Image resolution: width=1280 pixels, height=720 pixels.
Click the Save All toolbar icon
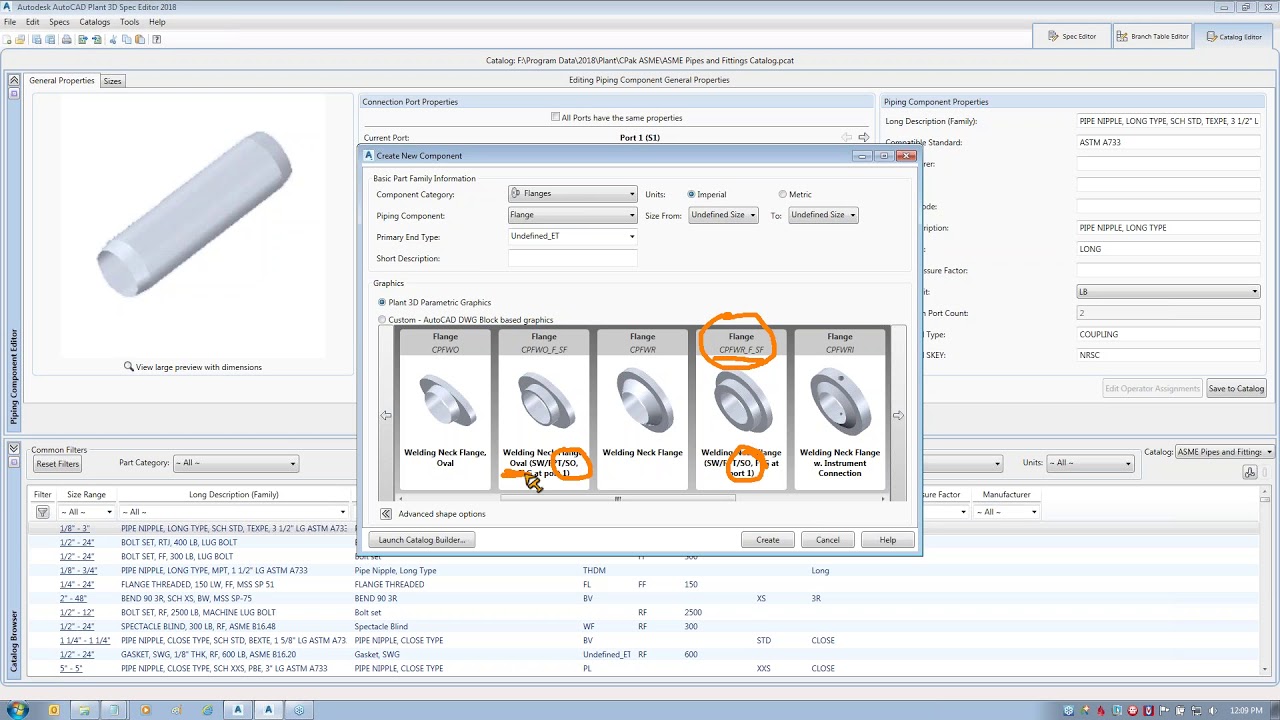pyautogui.click(x=49, y=40)
